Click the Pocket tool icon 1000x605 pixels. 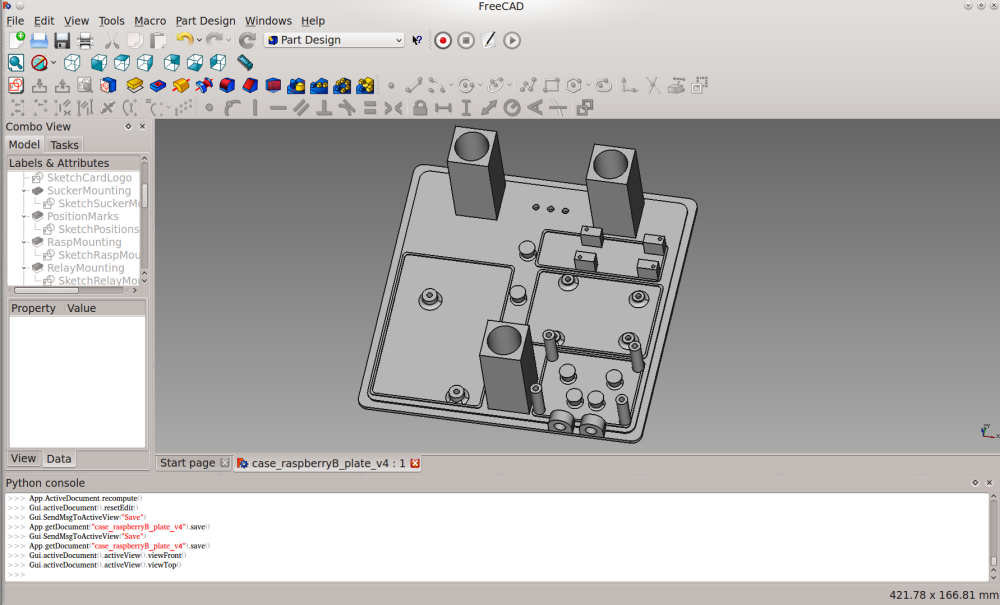click(x=158, y=85)
